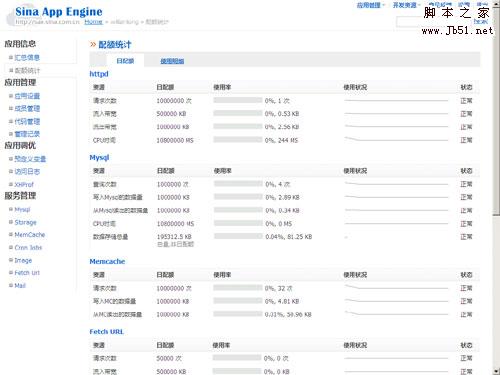Click the bullet icon beside Cron Jobs link
500x375 pixels.
click(11, 247)
